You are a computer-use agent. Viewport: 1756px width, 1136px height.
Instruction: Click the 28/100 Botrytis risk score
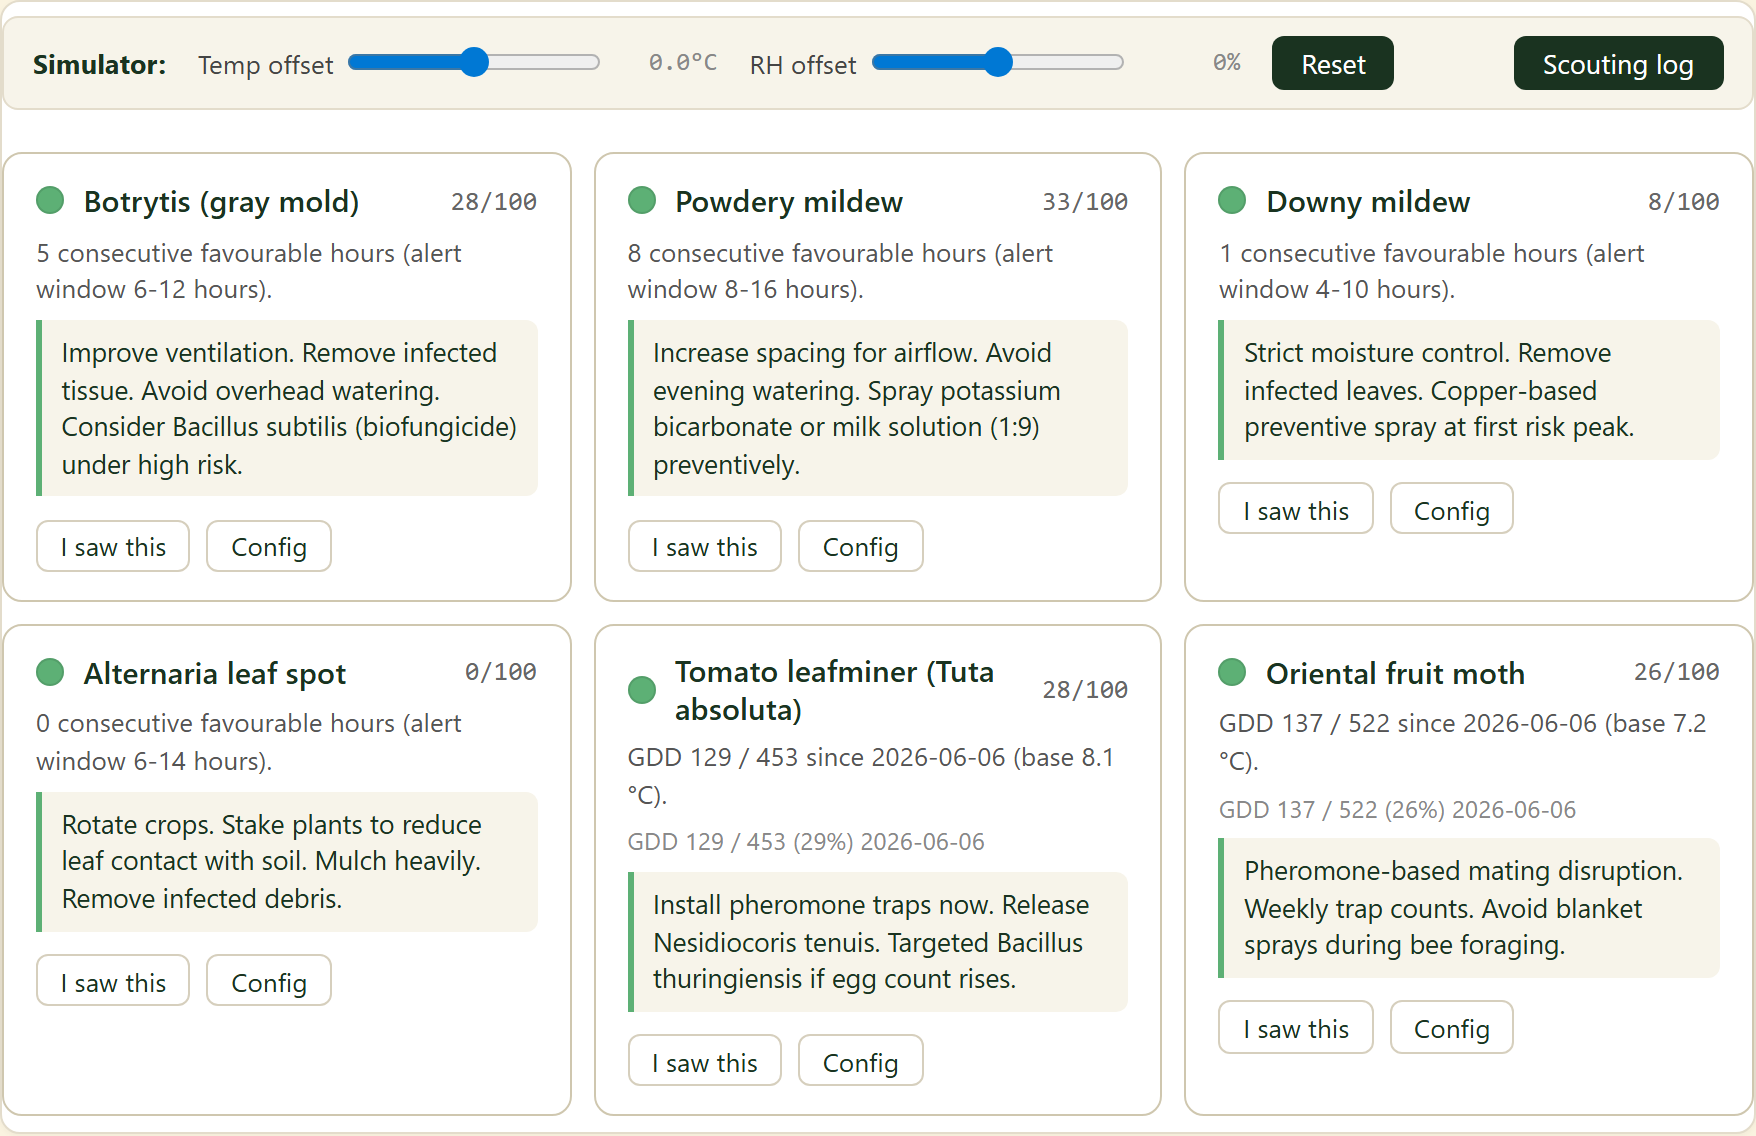pyautogui.click(x=494, y=202)
